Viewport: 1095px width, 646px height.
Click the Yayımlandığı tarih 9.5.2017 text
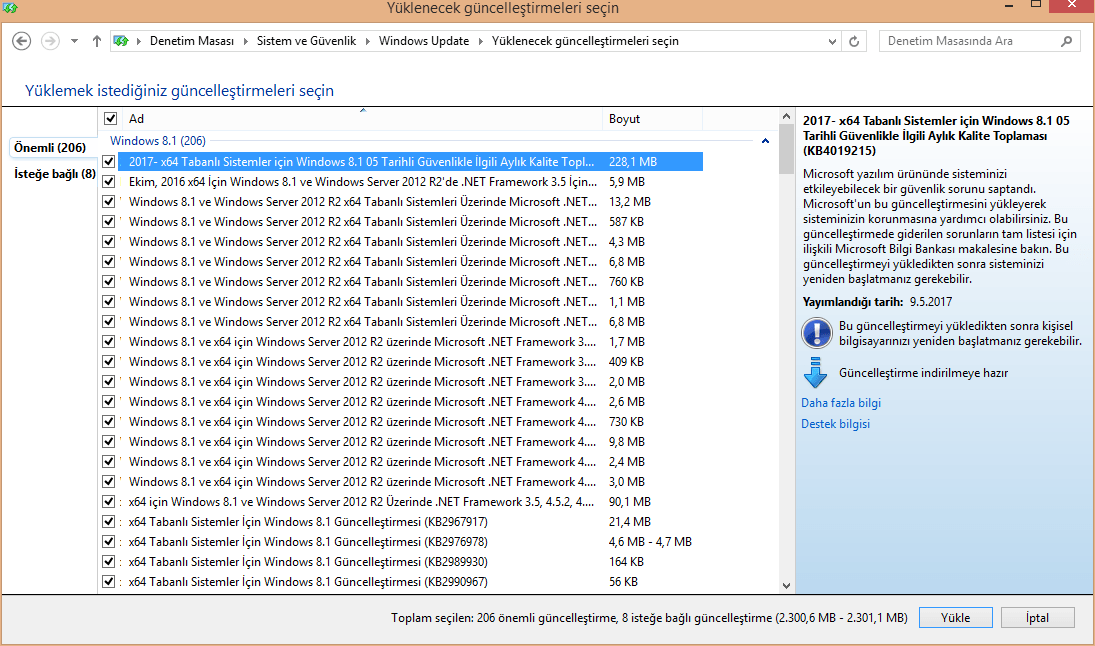[877, 302]
